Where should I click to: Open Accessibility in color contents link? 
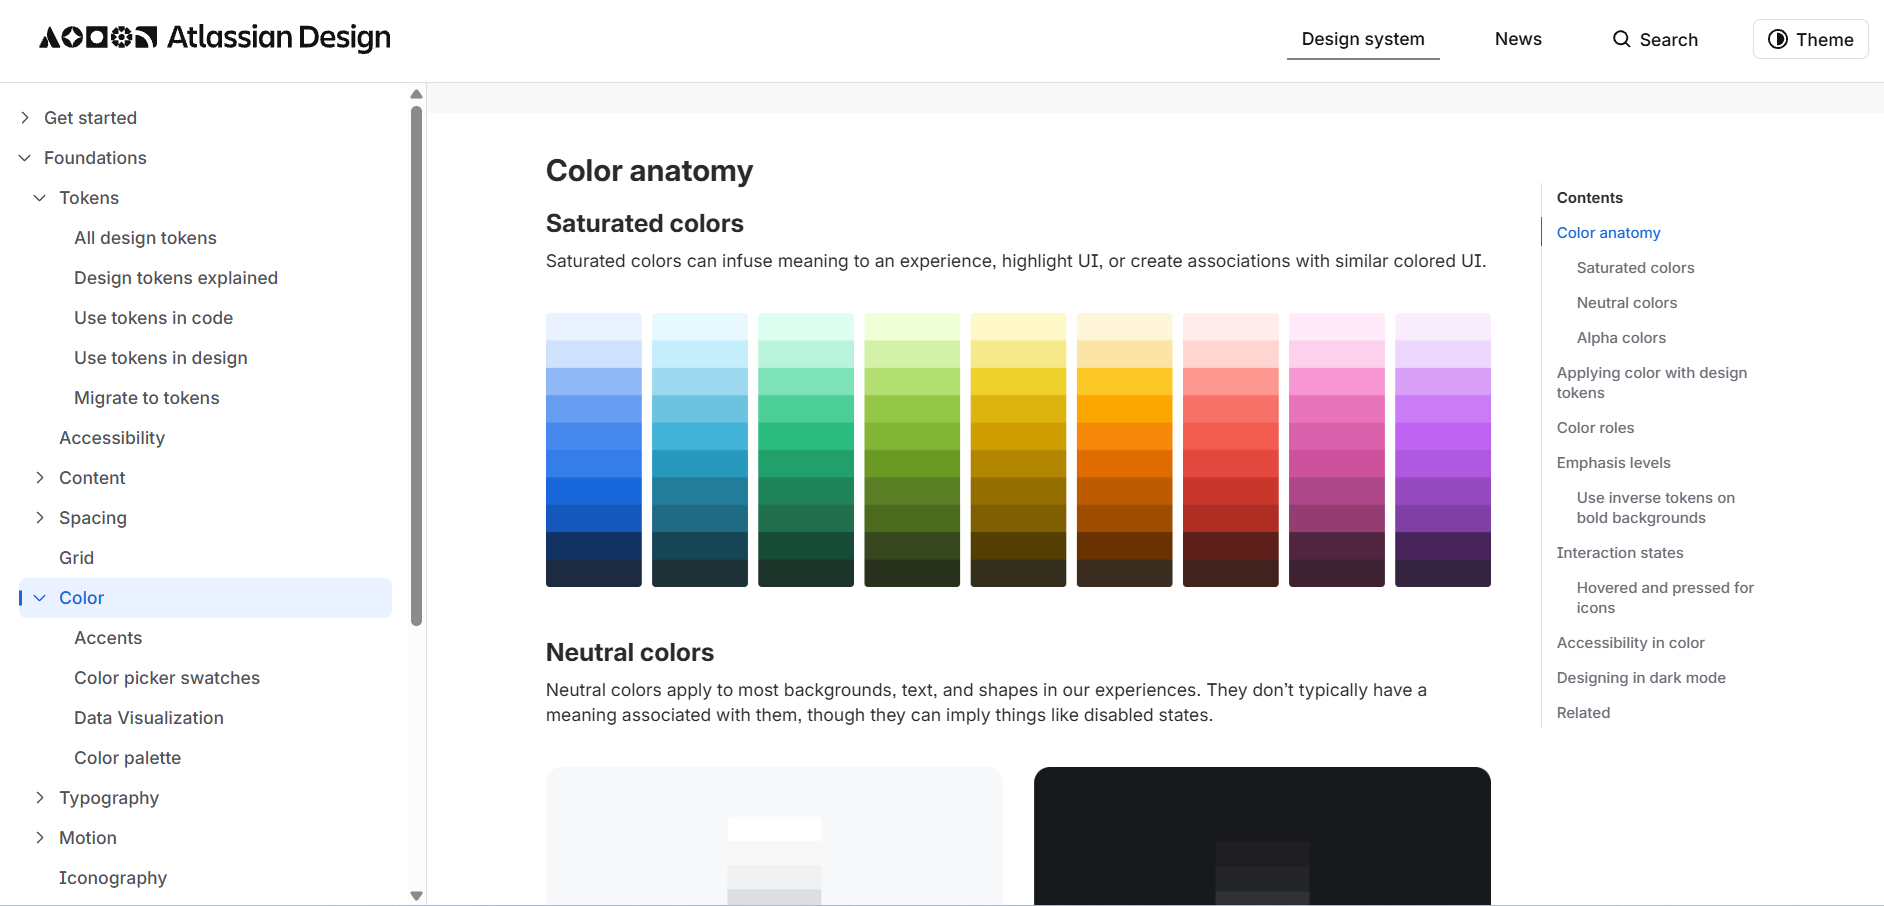coord(1630,643)
